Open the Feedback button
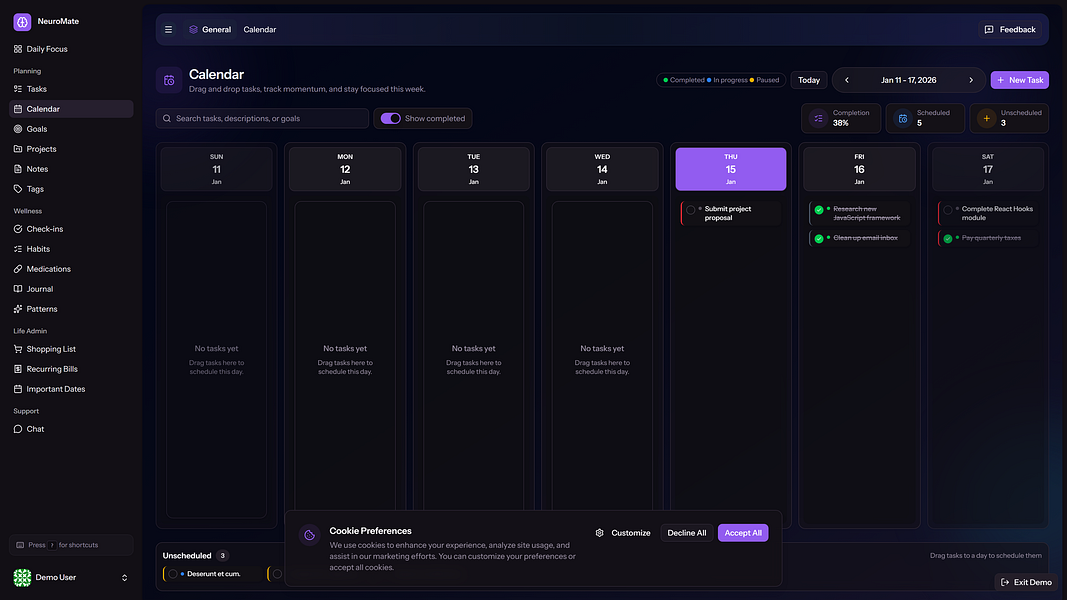This screenshot has height=600, width=1067. (1010, 30)
